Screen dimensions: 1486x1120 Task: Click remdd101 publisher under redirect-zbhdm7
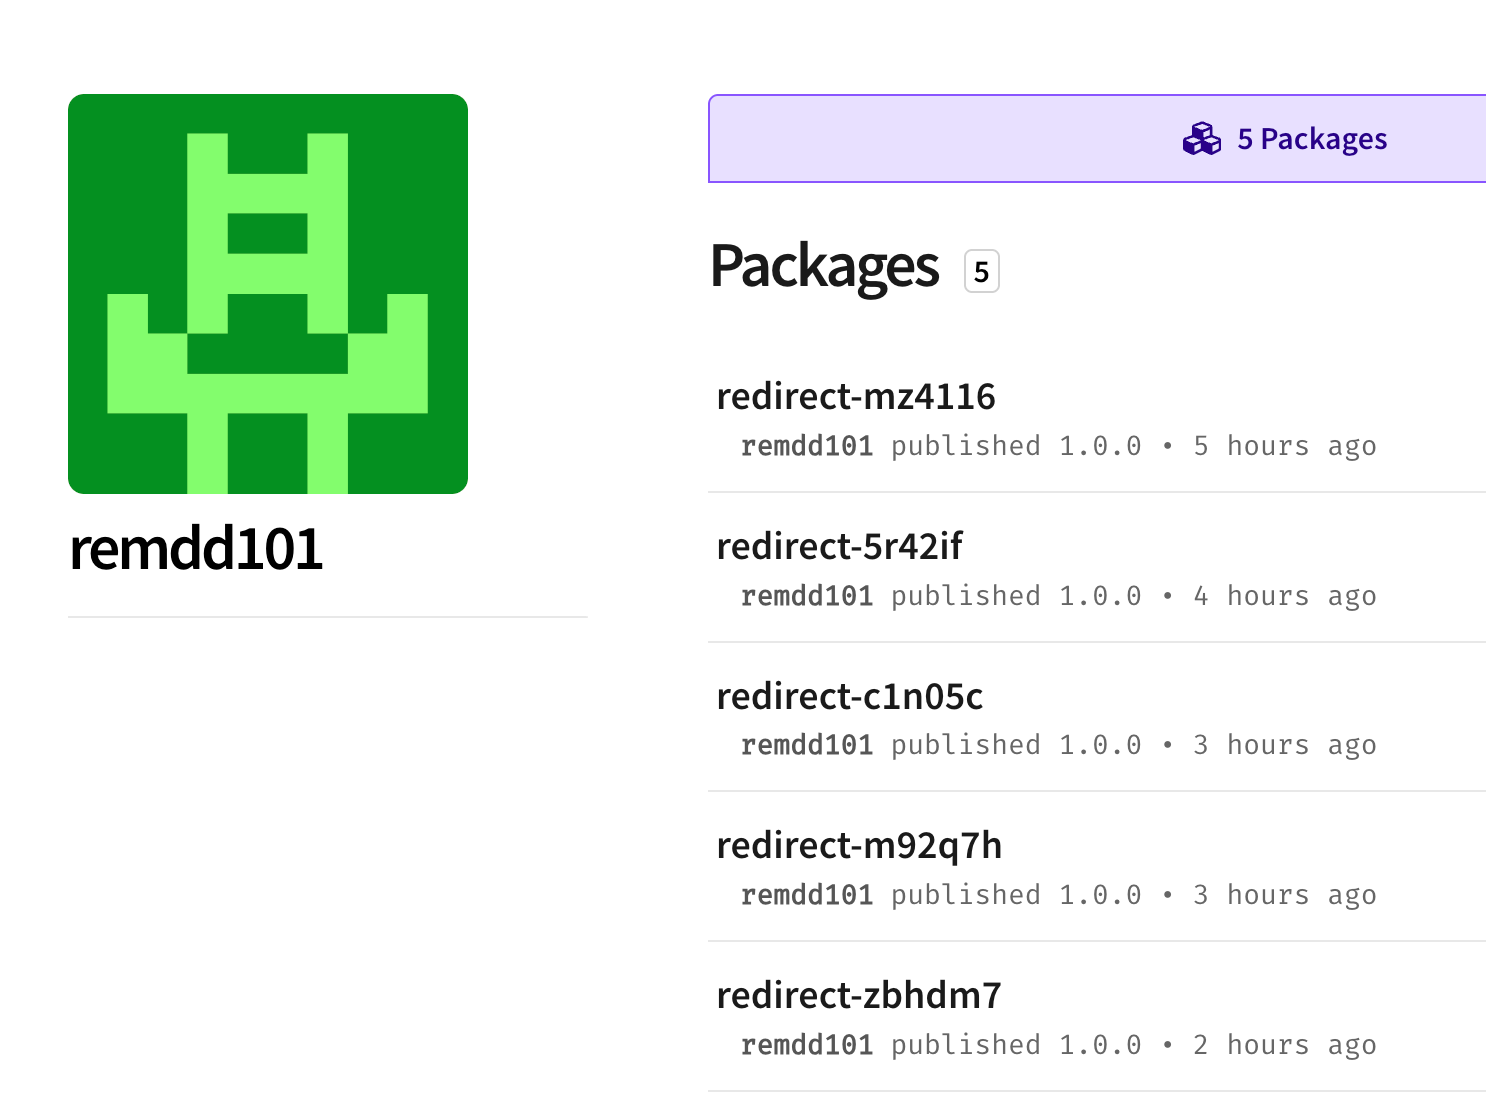[x=807, y=1045]
